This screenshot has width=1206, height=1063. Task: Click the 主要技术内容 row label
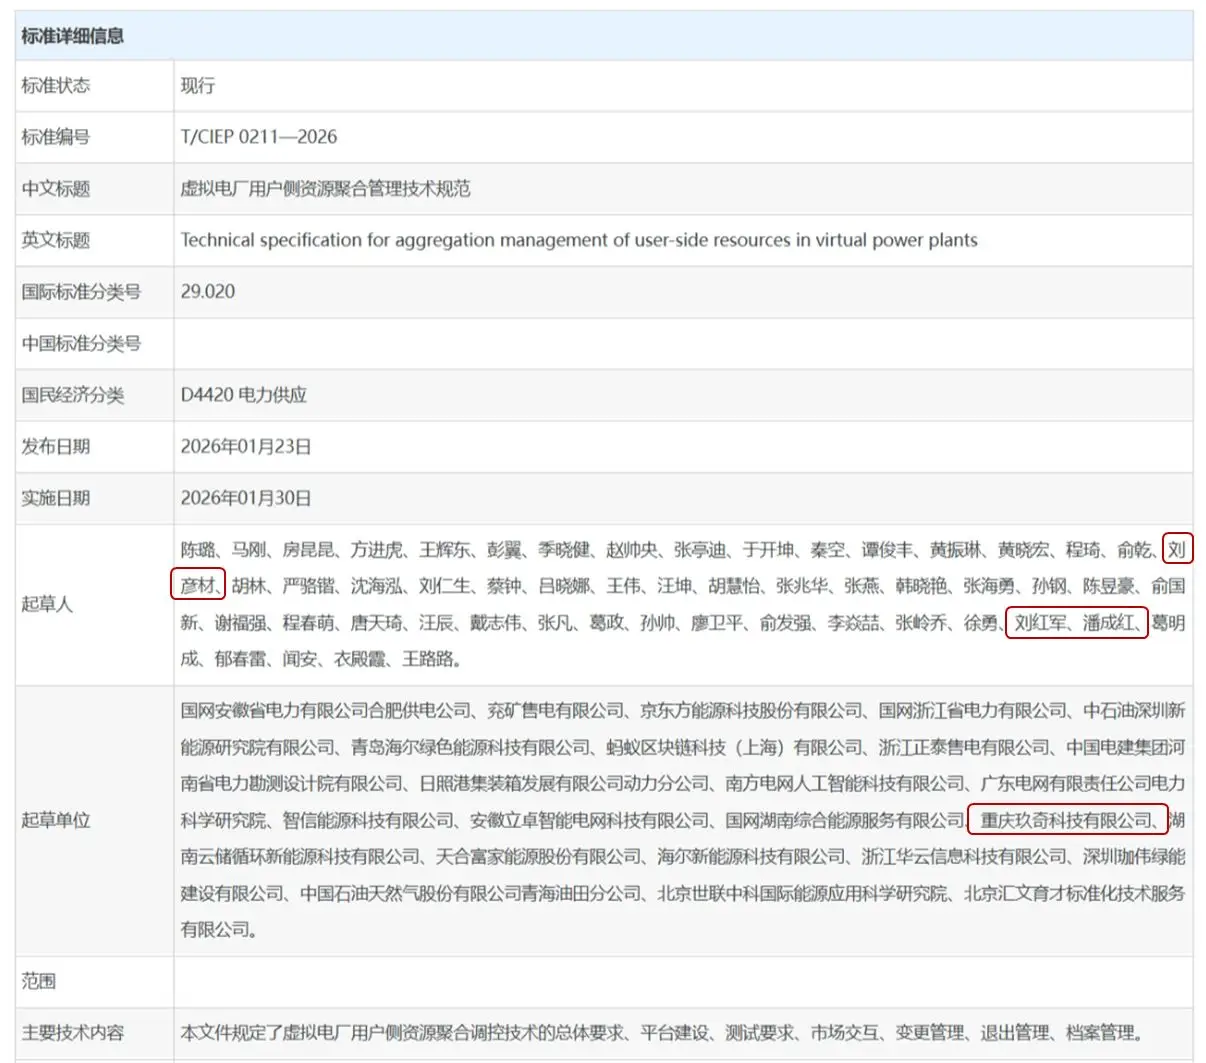[x=73, y=1033]
